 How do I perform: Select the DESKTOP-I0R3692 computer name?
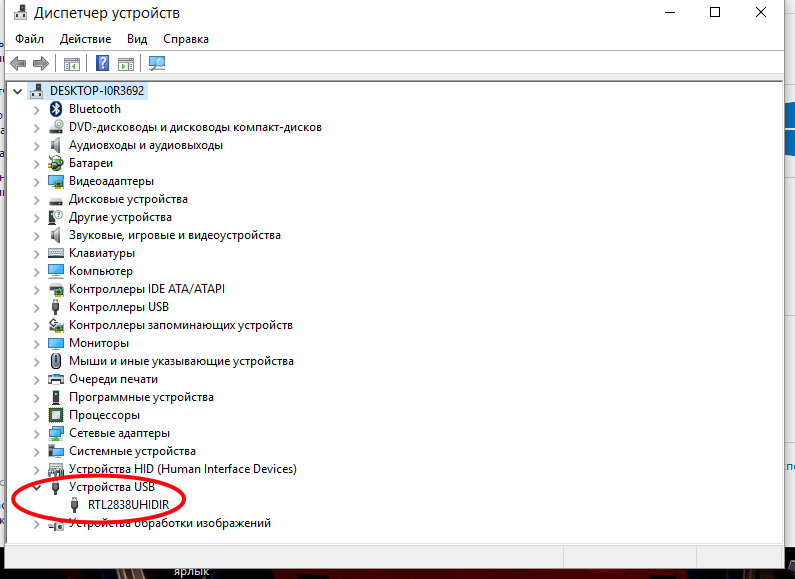97,91
